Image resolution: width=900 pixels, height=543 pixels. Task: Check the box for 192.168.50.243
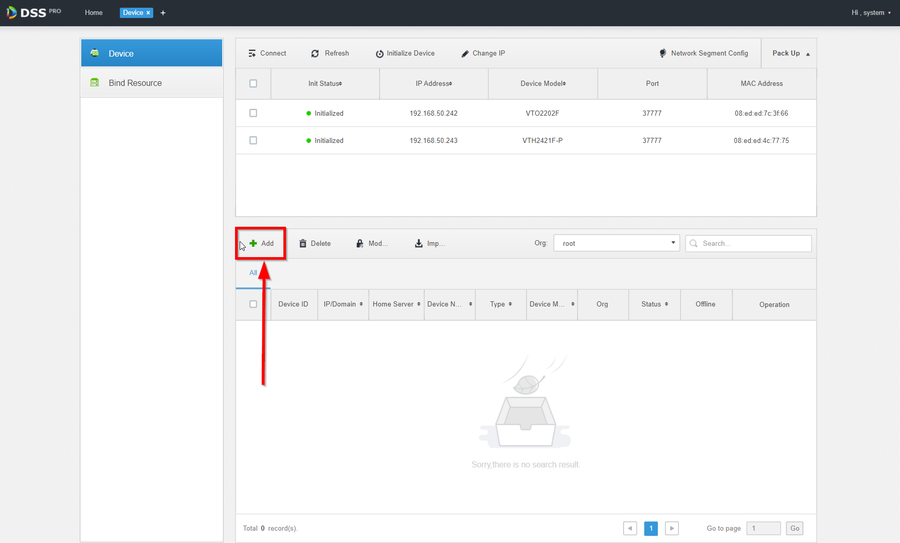point(253,140)
